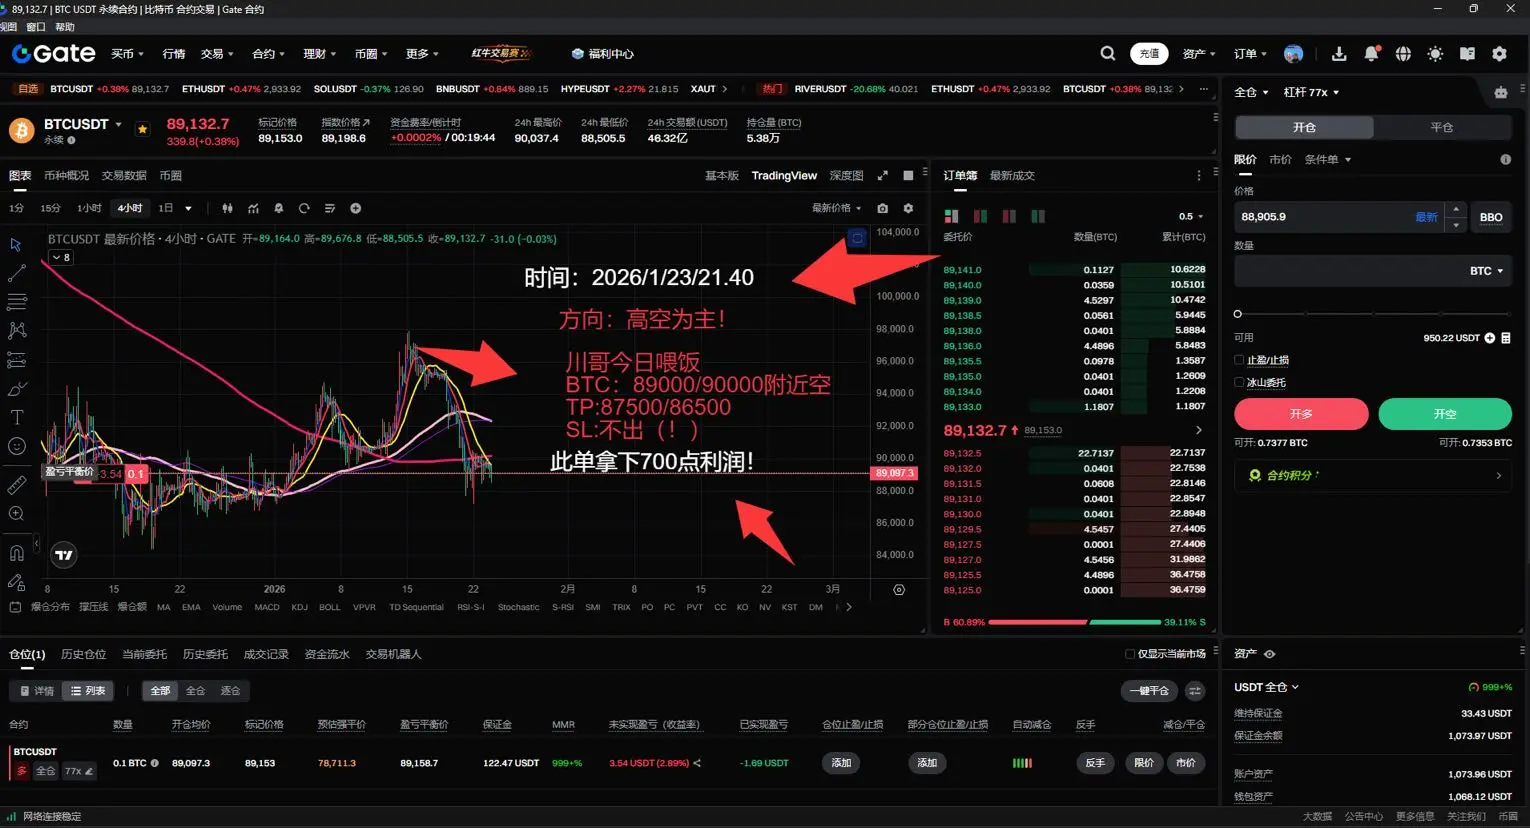Hide asset balances with the eye icon
Screen dimensions: 1530x828
point(1270,654)
